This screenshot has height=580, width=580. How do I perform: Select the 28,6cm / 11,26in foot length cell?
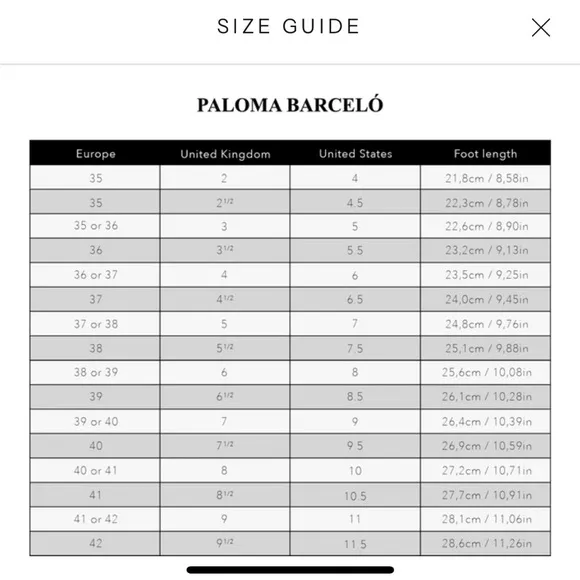[x=486, y=543]
